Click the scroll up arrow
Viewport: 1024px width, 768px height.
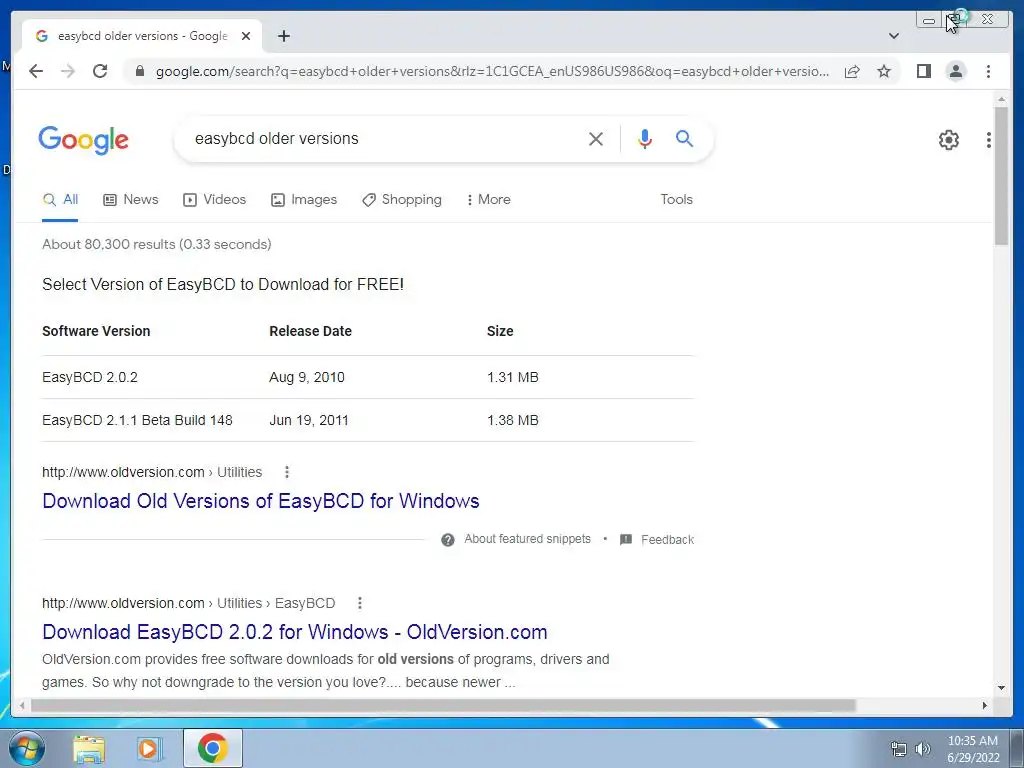click(x=1001, y=99)
